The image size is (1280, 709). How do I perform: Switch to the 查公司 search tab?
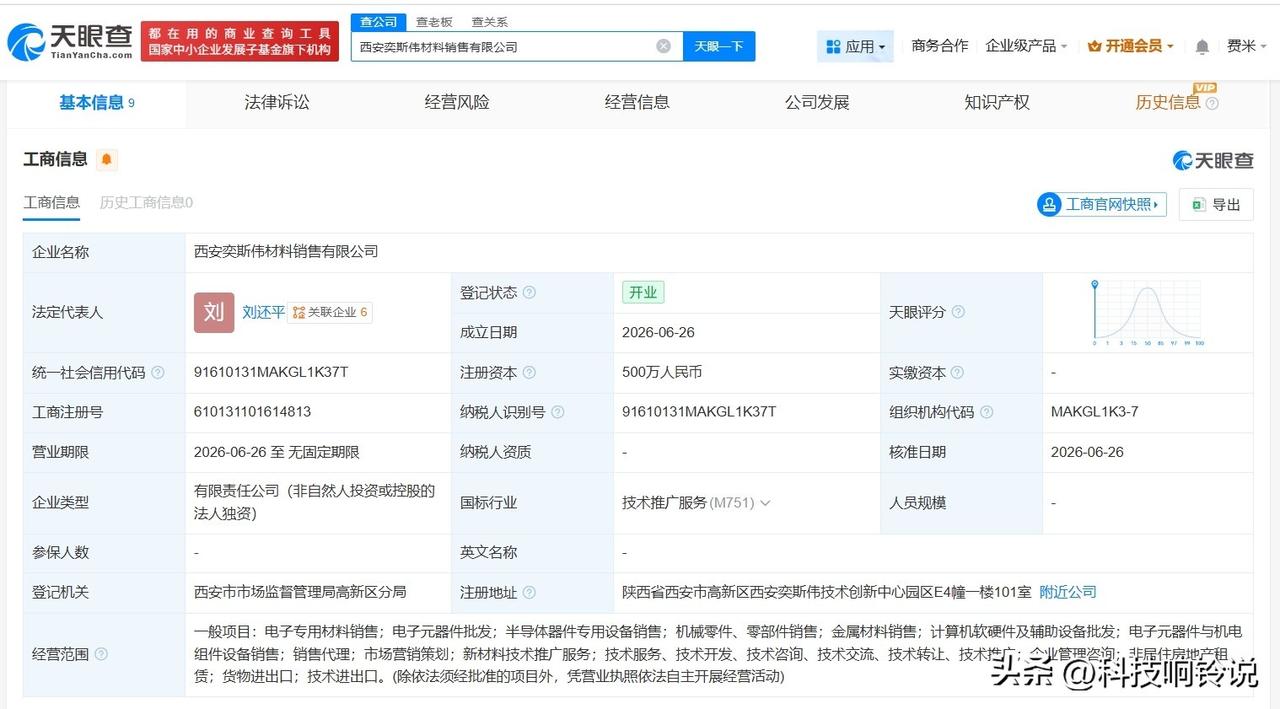(x=378, y=22)
